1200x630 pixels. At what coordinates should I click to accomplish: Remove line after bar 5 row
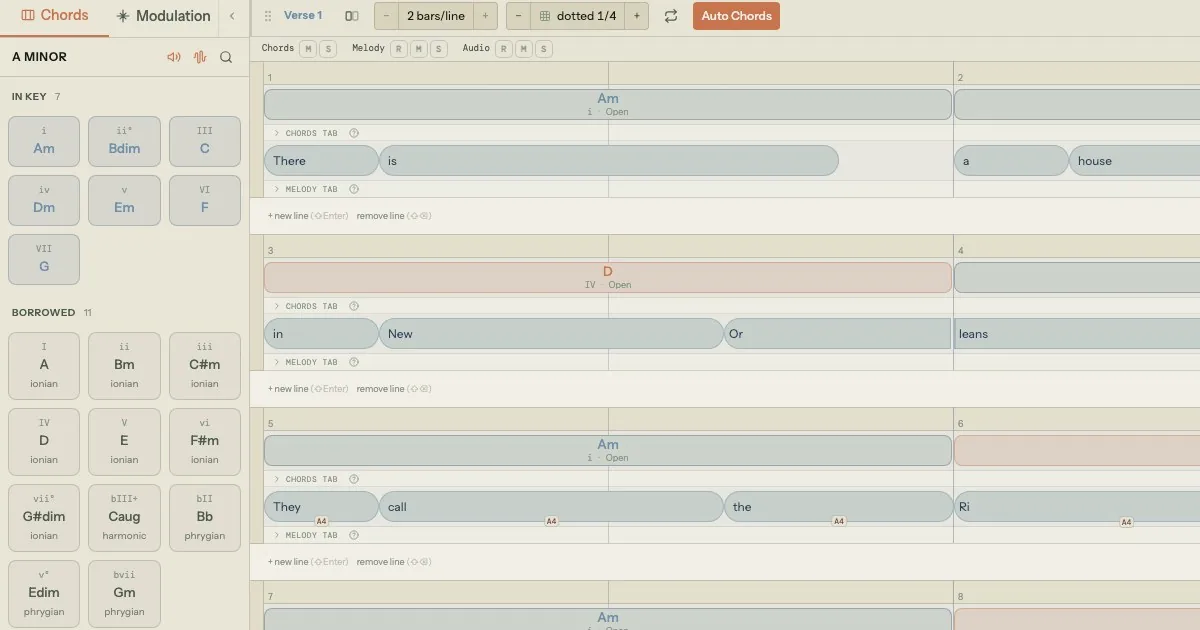[x=394, y=562]
